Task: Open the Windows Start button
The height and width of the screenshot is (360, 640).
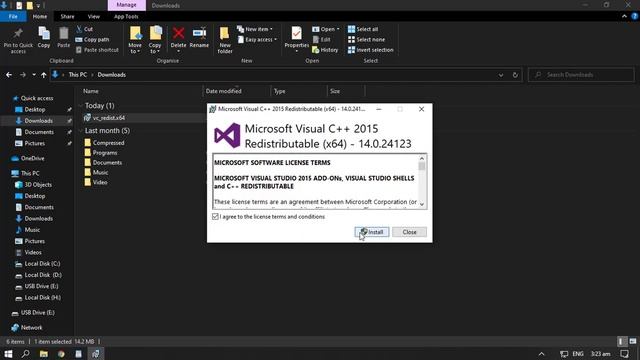Action: coord(8,353)
